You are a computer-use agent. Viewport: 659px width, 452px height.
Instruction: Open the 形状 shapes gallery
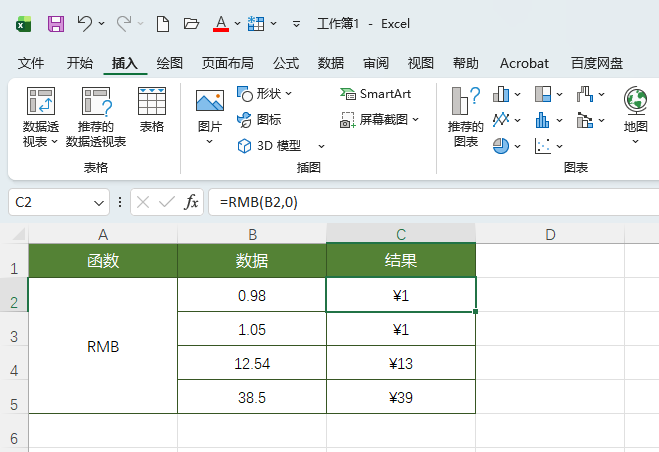pyautogui.click(x=265, y=94)
